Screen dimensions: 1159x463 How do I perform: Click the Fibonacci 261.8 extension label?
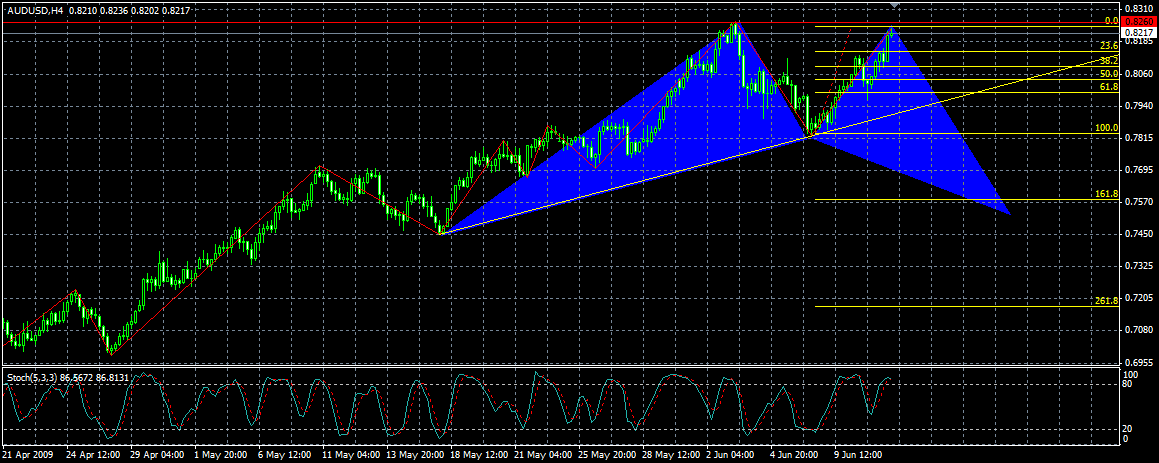pyautogui.click(x=1106, y=300)
